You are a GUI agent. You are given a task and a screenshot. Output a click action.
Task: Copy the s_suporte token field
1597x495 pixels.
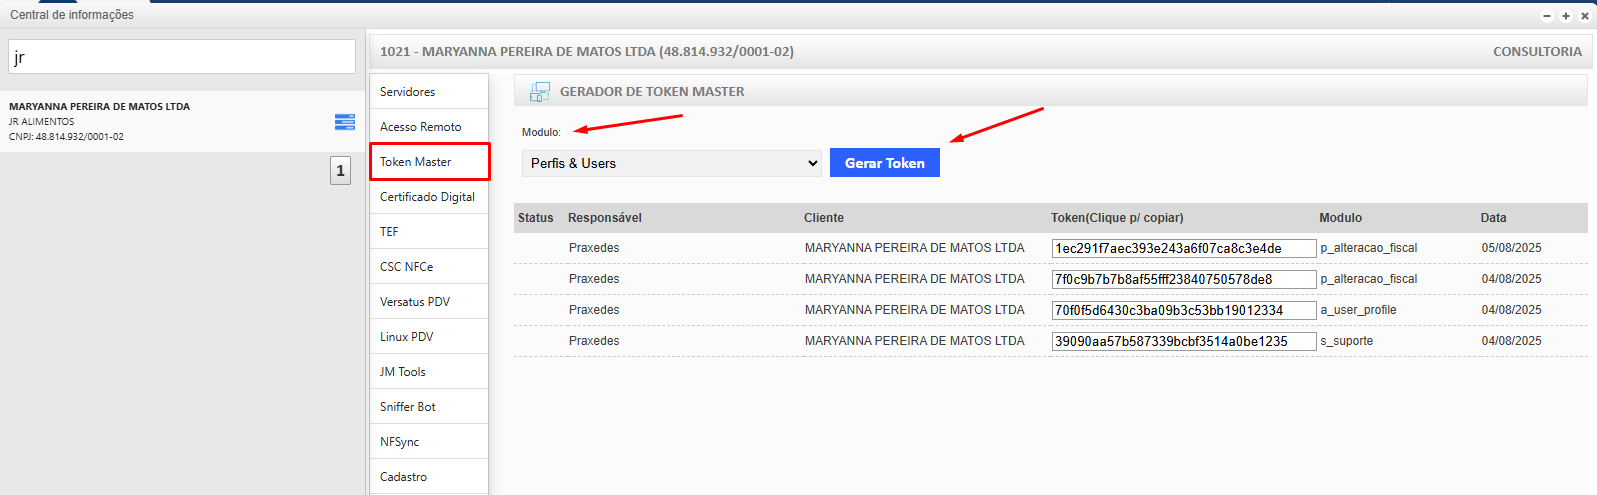(1183, 342)
